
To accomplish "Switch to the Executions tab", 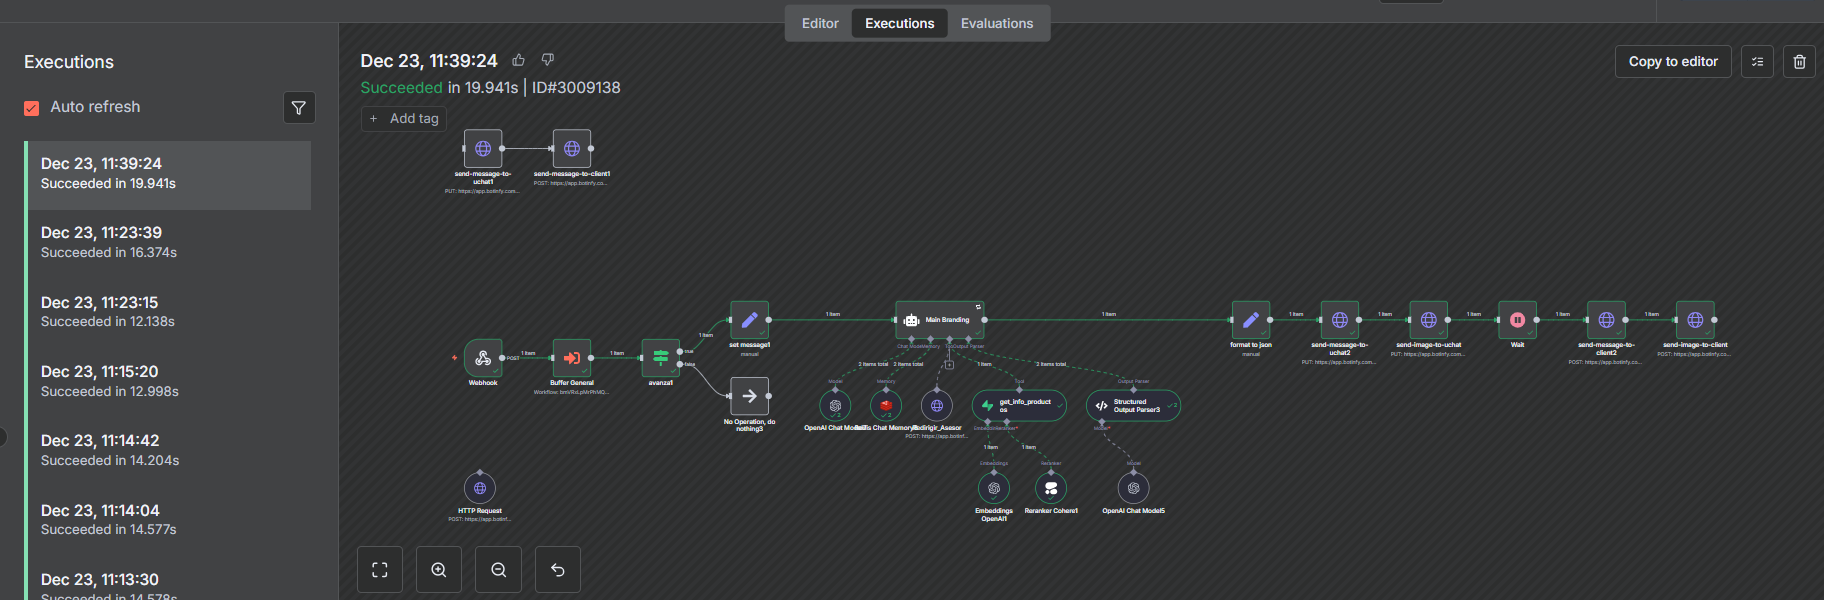I will [900, 23].
